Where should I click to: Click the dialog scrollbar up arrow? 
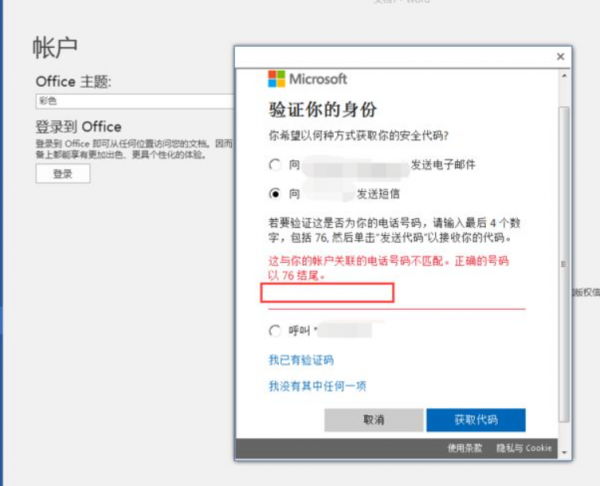(x=564, y=76)
